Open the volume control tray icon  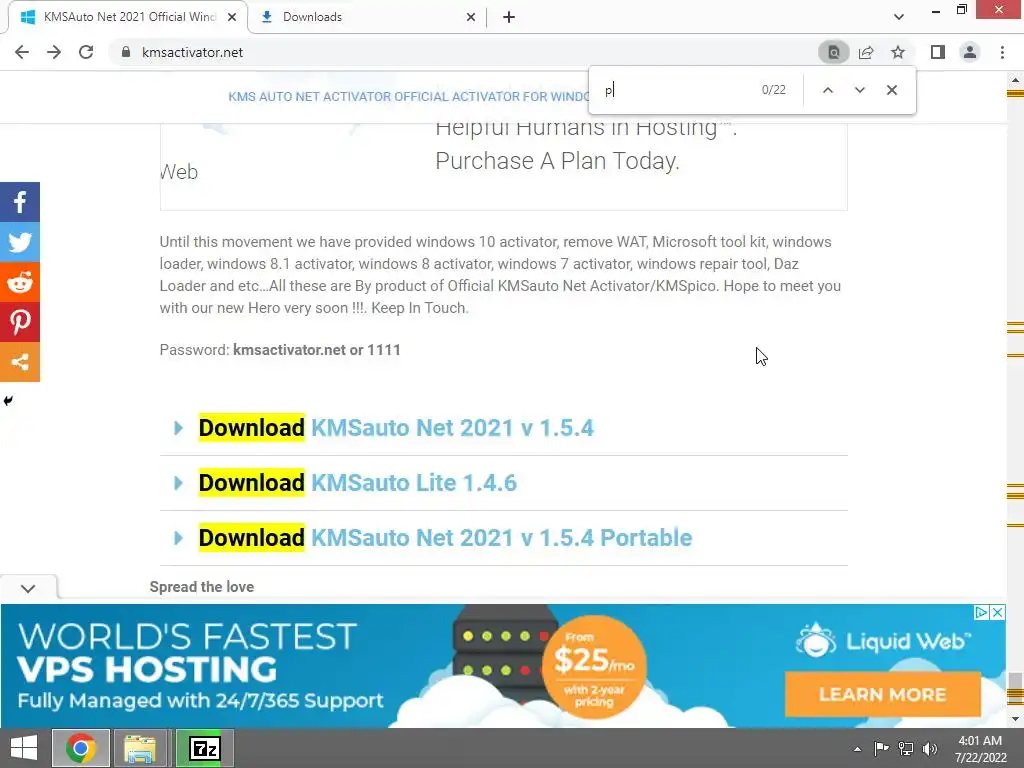[x=930, y=748]
